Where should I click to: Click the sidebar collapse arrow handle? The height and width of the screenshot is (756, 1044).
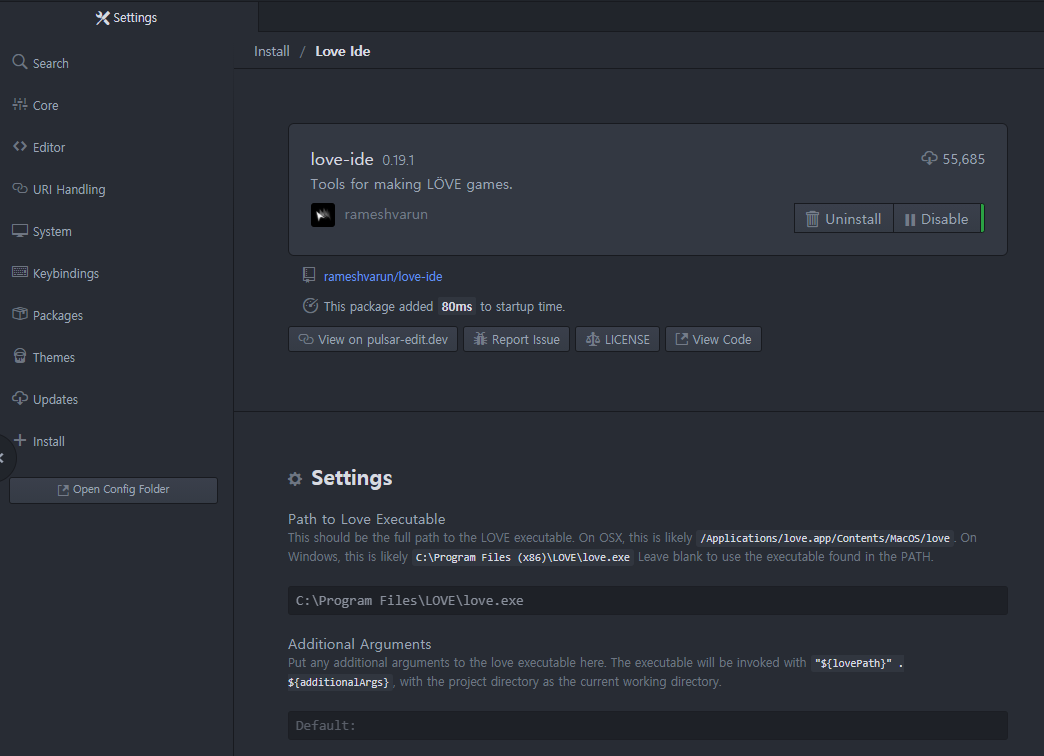click(x=4, y=458)
